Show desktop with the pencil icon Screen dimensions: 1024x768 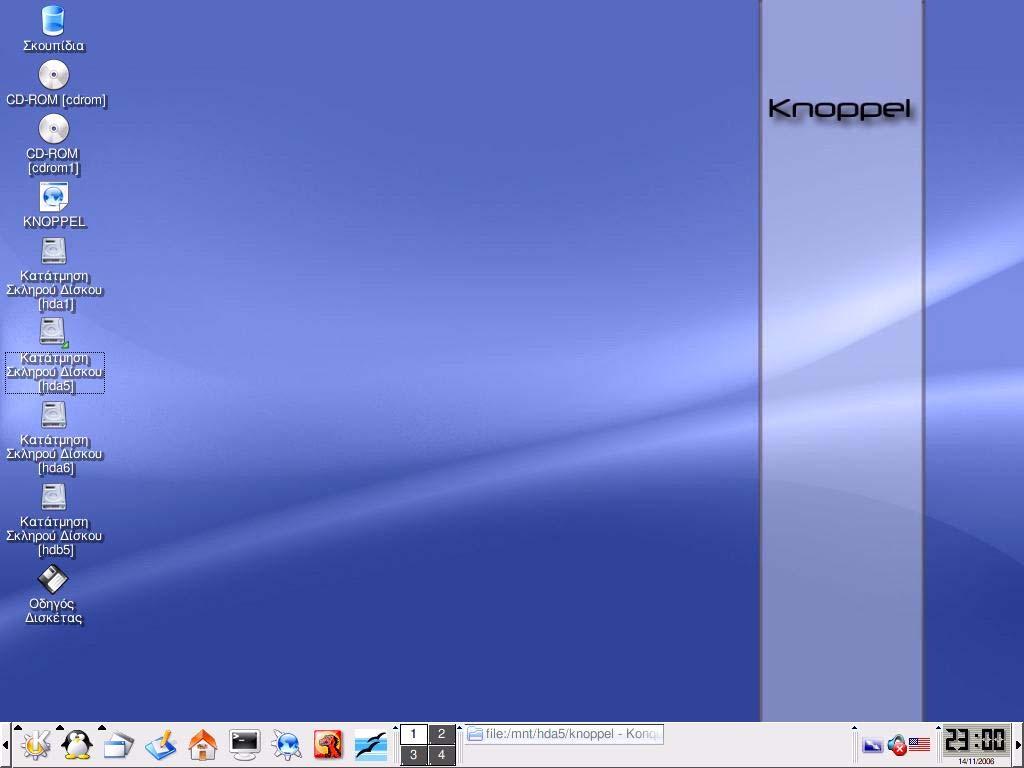161,745
